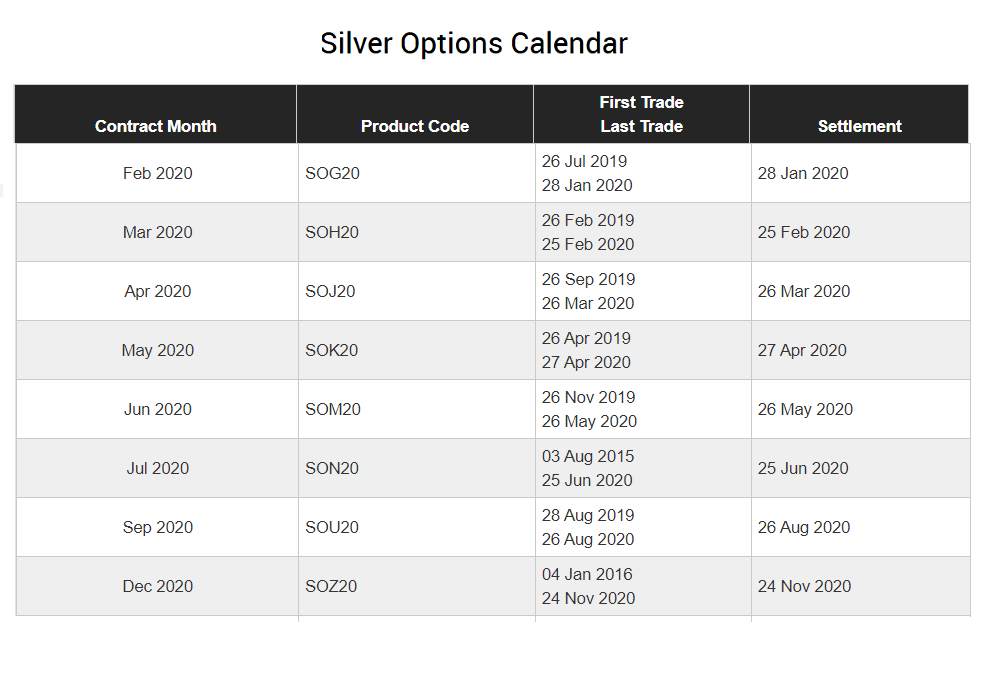This screenshot has width=981, height=692.
Task: Click the Silver Options Calendar title
Action: pyautogui.click(x=474, y=44)
